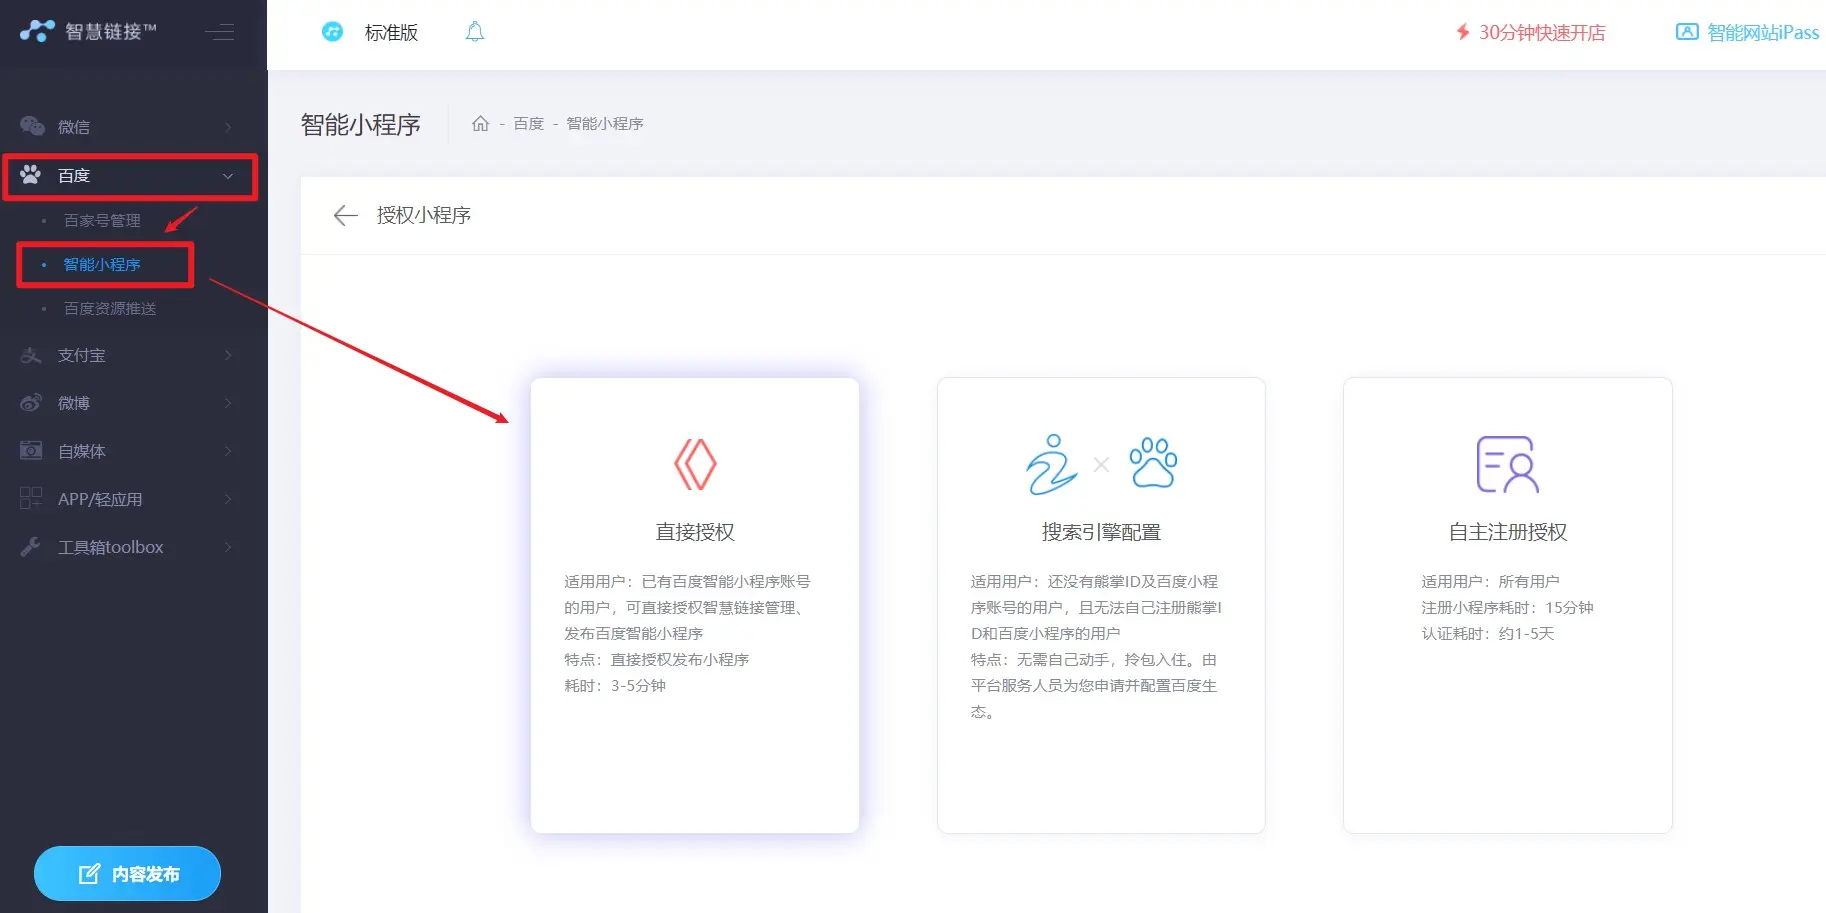Click the 自主注册授权 registration icon

1507,464
